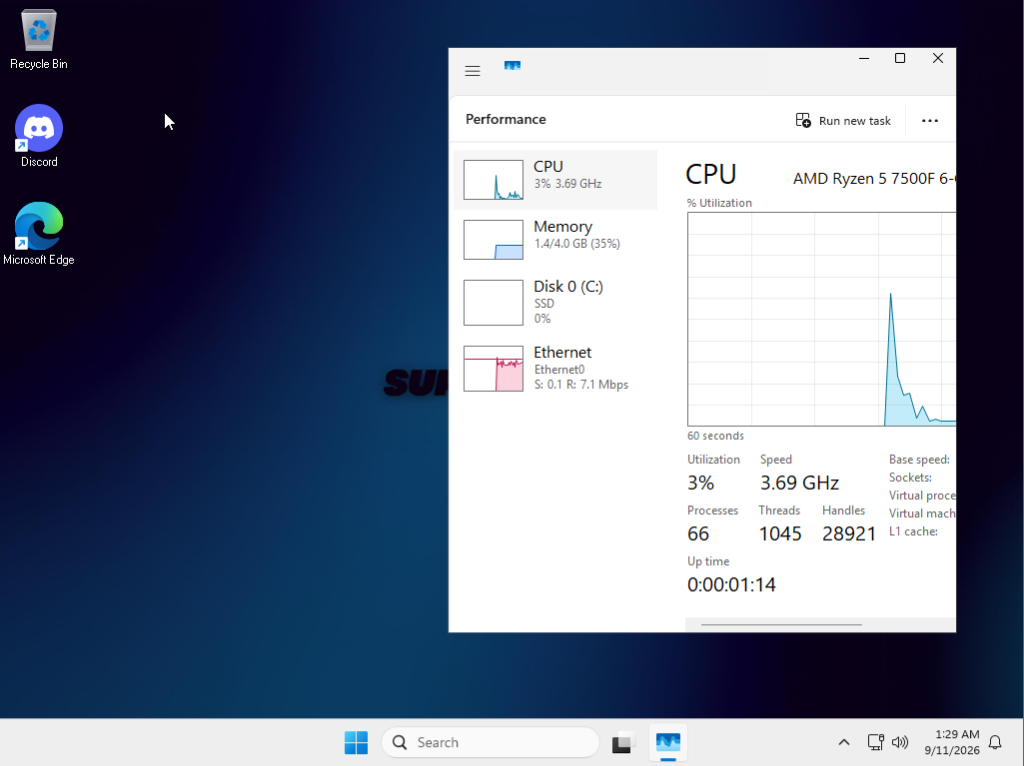The width and height of the screenshot is (1024, 766).
Task: Open Task Manager hamburger navigation menu
Action: (x=472, y=71)
